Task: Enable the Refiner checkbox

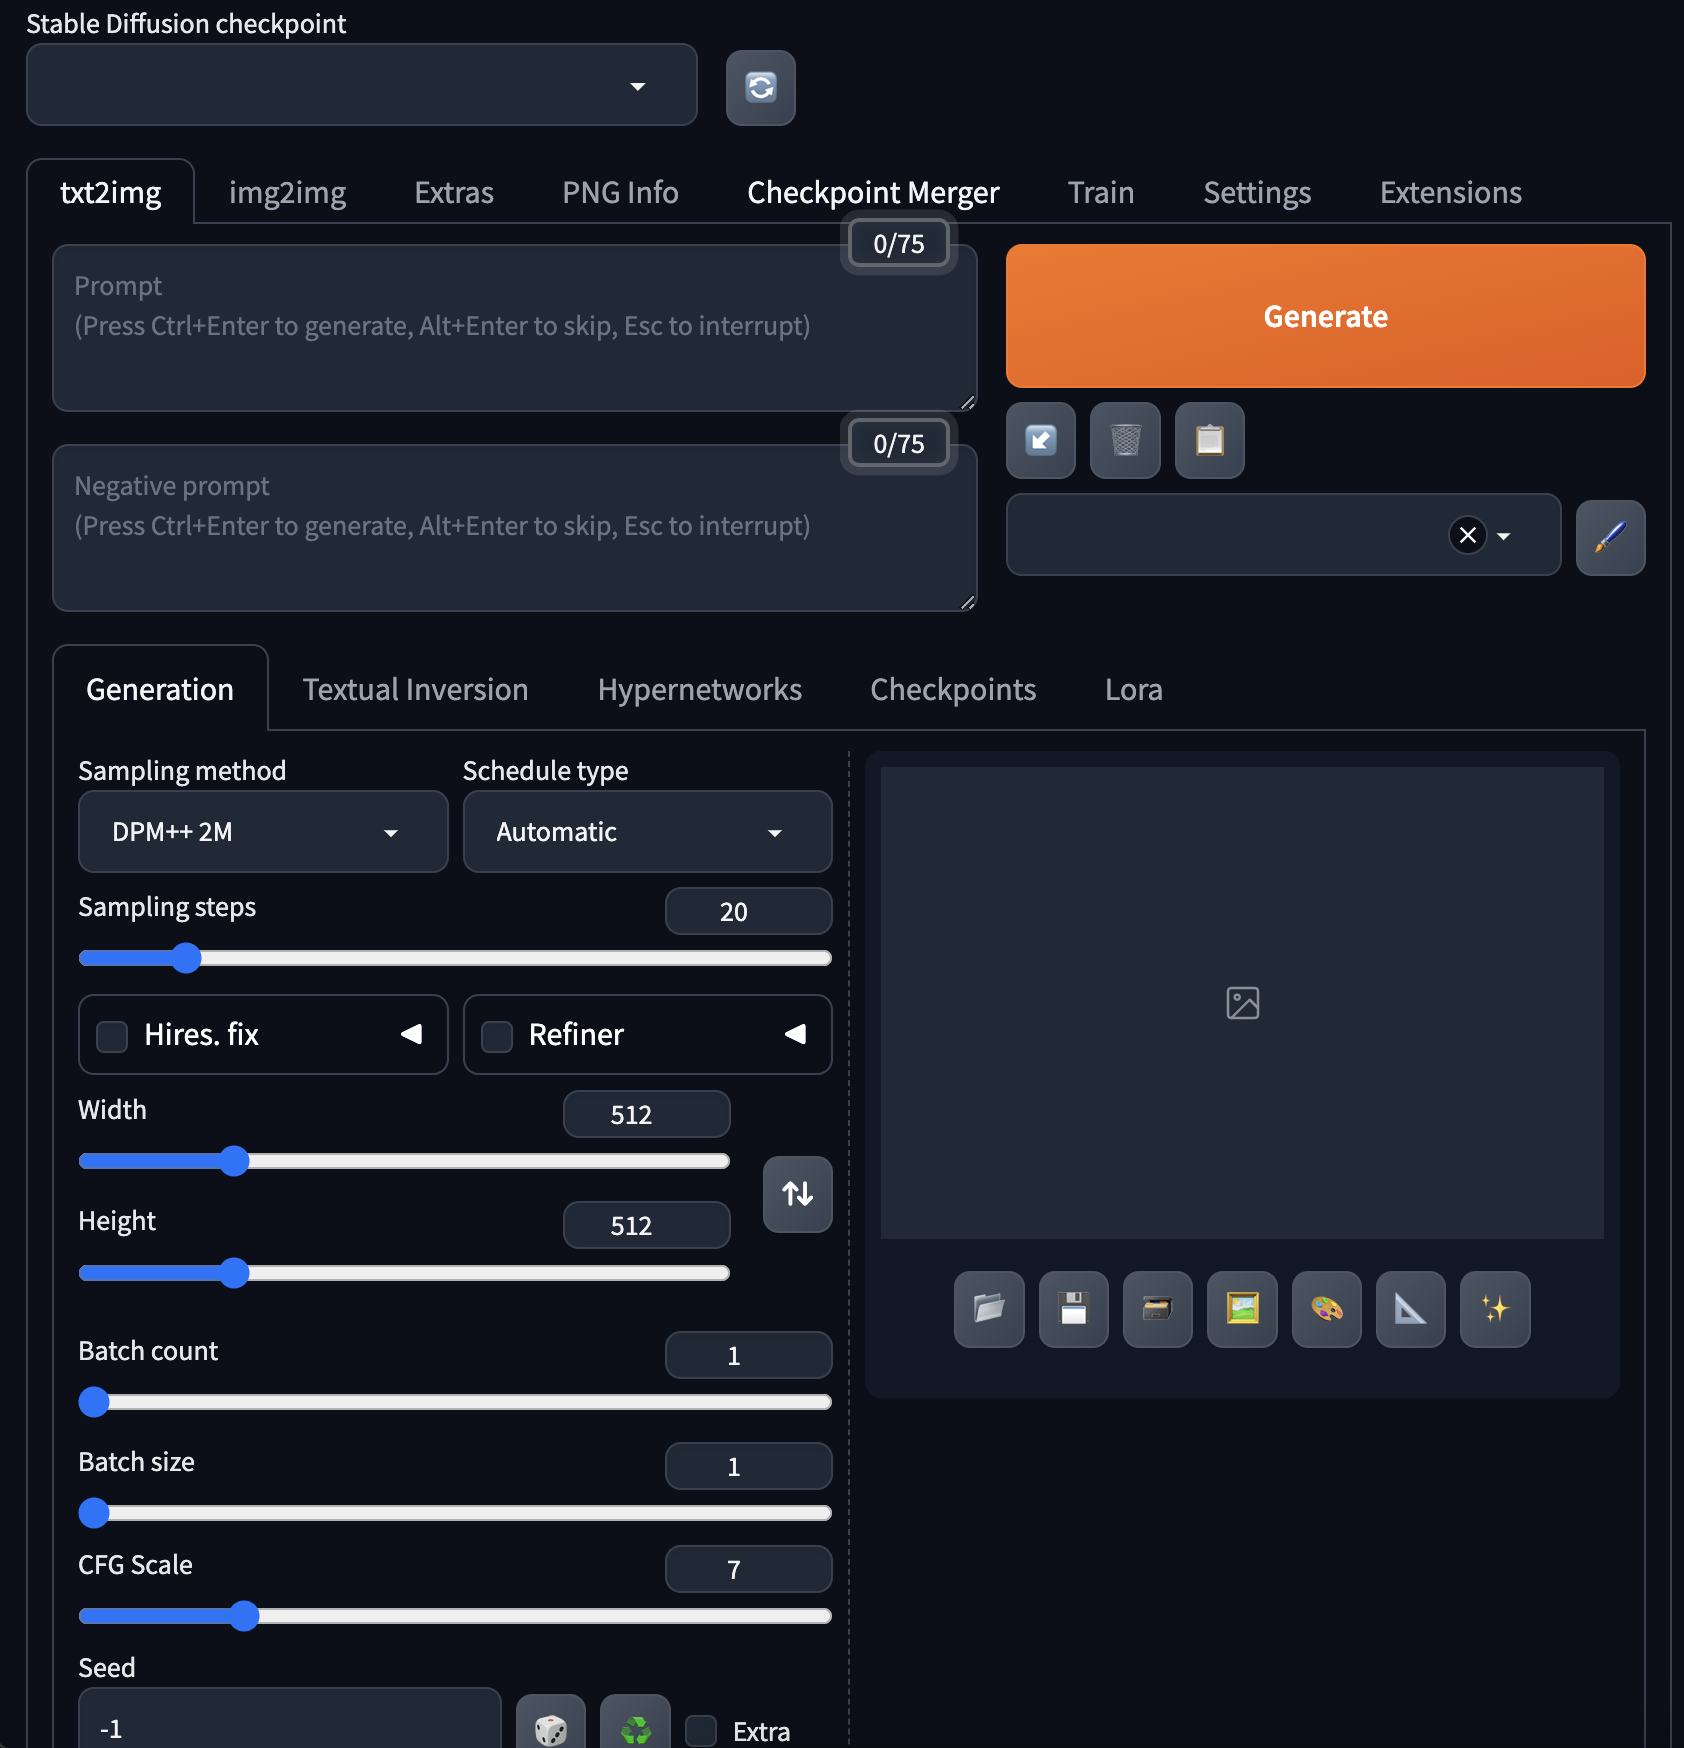Action: [497, 1036]
